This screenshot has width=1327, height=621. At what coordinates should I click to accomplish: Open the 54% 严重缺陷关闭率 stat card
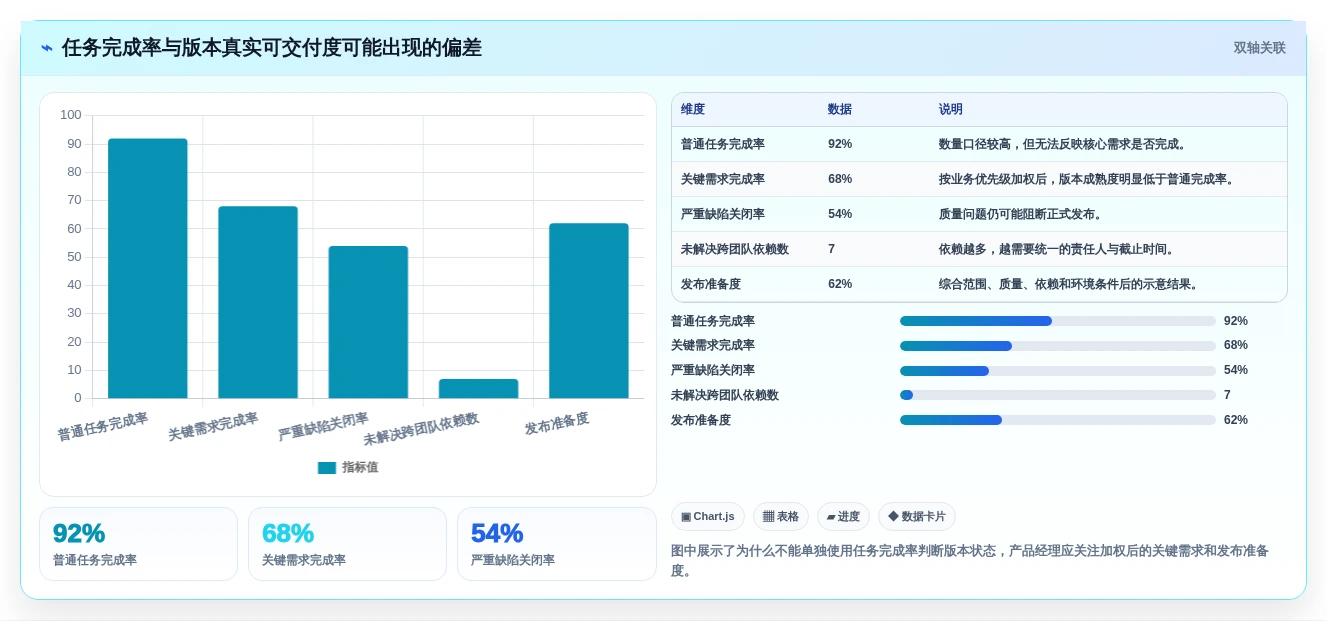click(x=556, y=544)
